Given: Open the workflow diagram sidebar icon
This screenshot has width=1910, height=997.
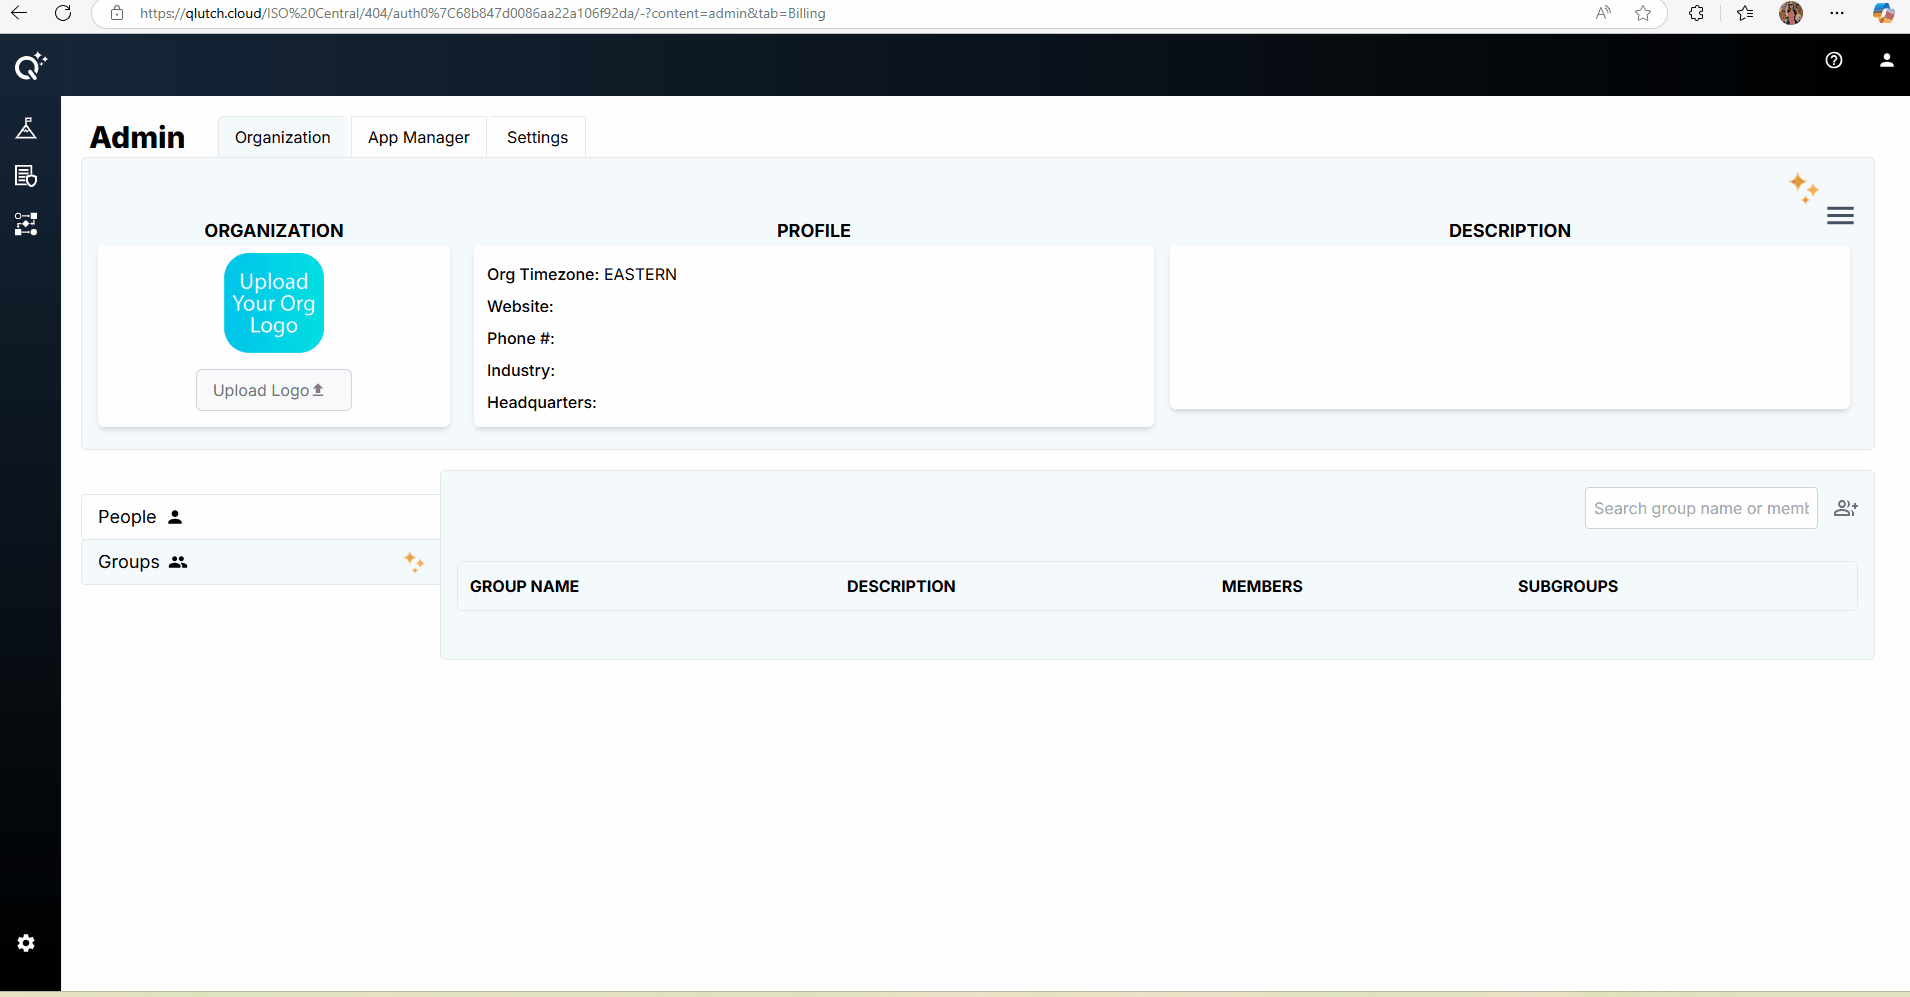Looking at the screenshot, I should [26, 224].
